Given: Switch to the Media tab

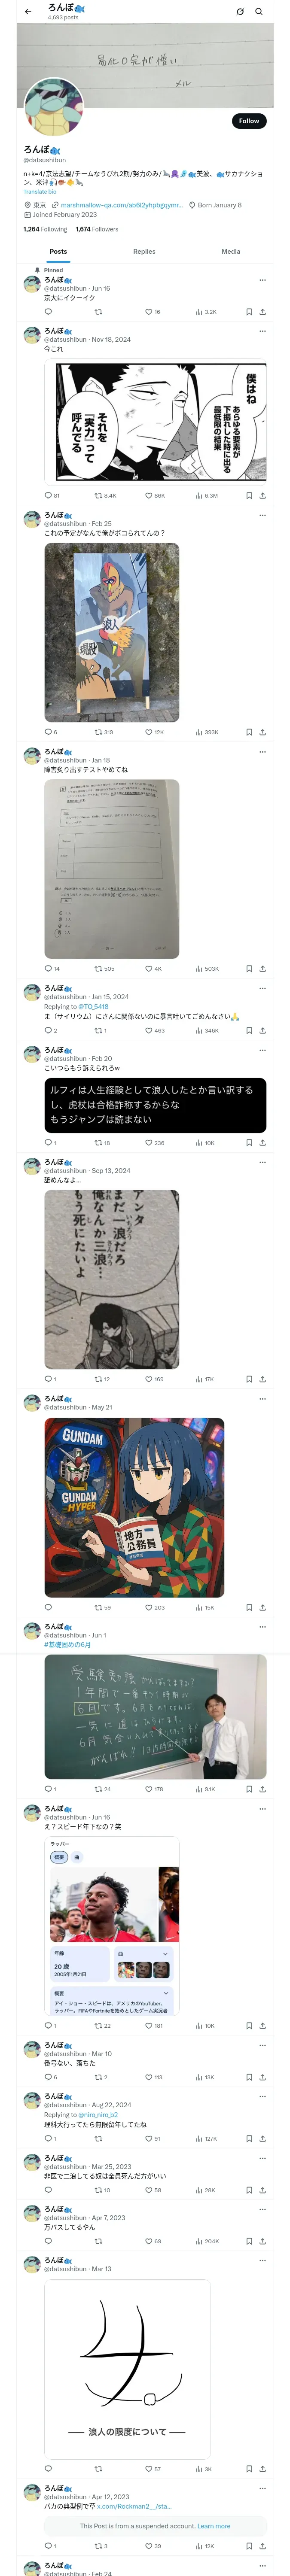Looking at the screenshot, I should tap(231, 251).
